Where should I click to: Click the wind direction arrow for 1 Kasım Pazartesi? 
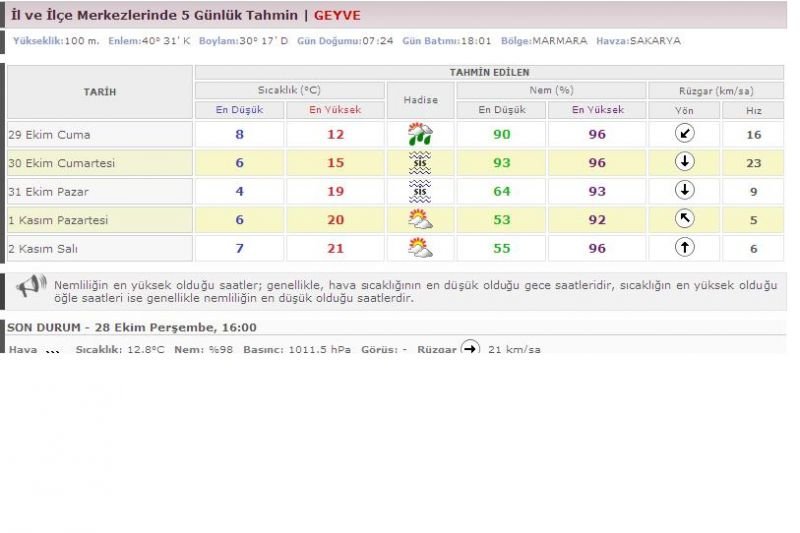pyautogui.click(x=685, y=220)
